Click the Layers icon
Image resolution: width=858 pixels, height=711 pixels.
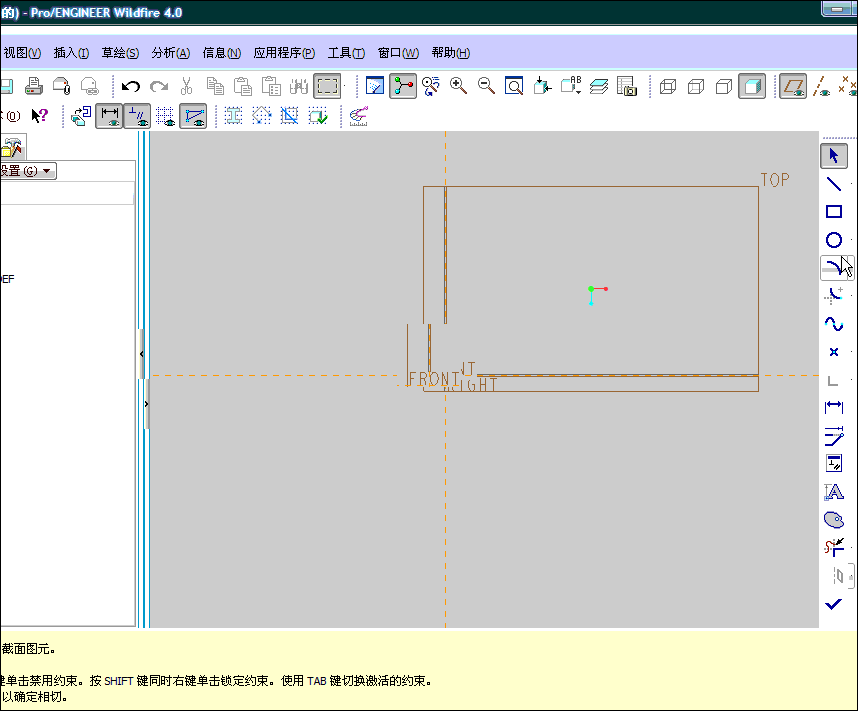tap(599, 86)
